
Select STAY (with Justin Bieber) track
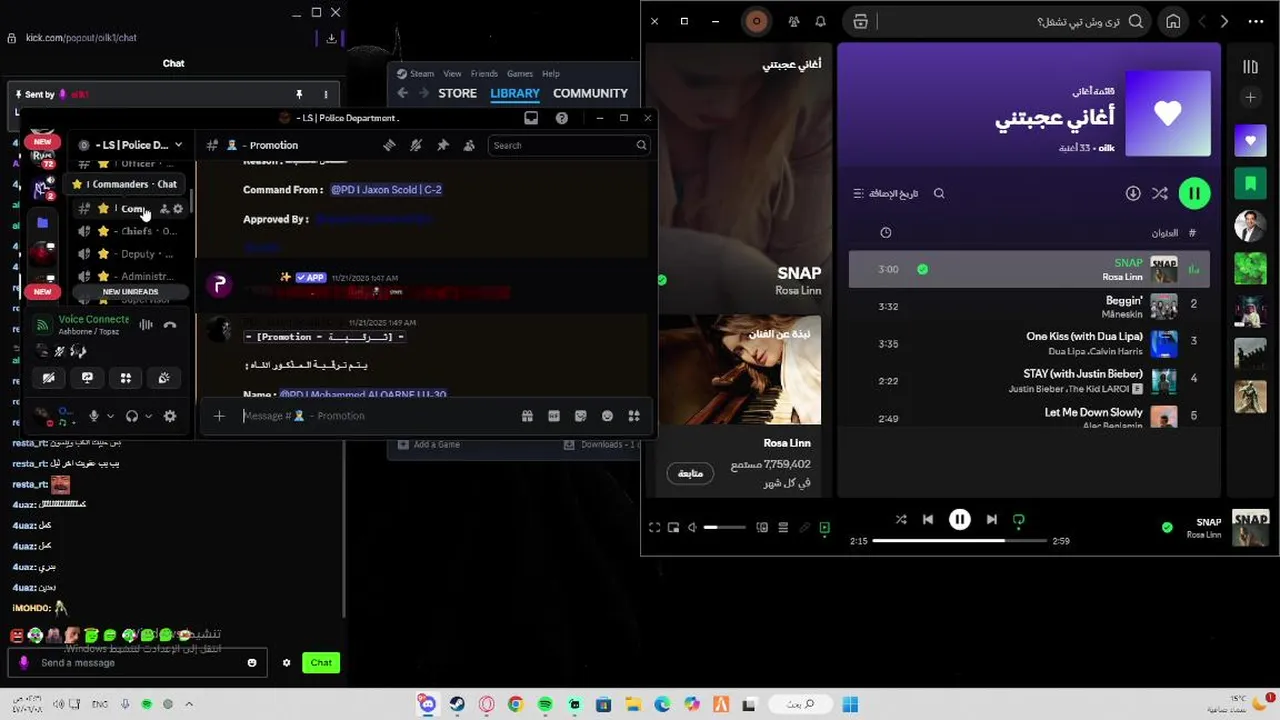(1029, 380)
